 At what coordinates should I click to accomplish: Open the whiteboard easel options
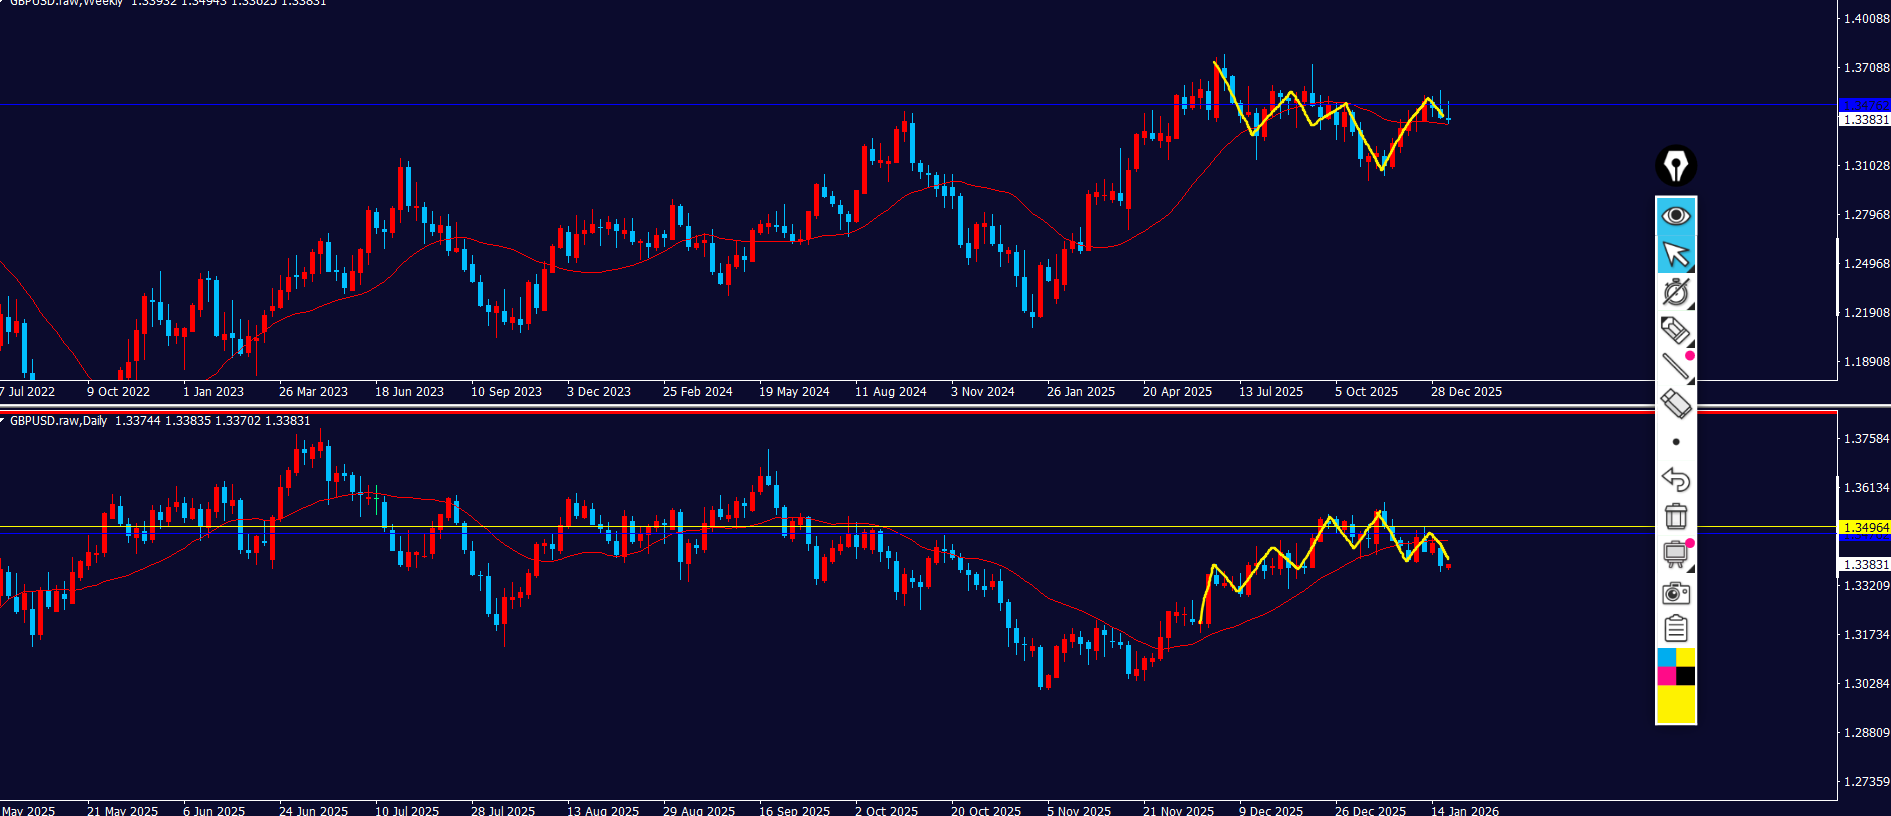(1676, 554)
